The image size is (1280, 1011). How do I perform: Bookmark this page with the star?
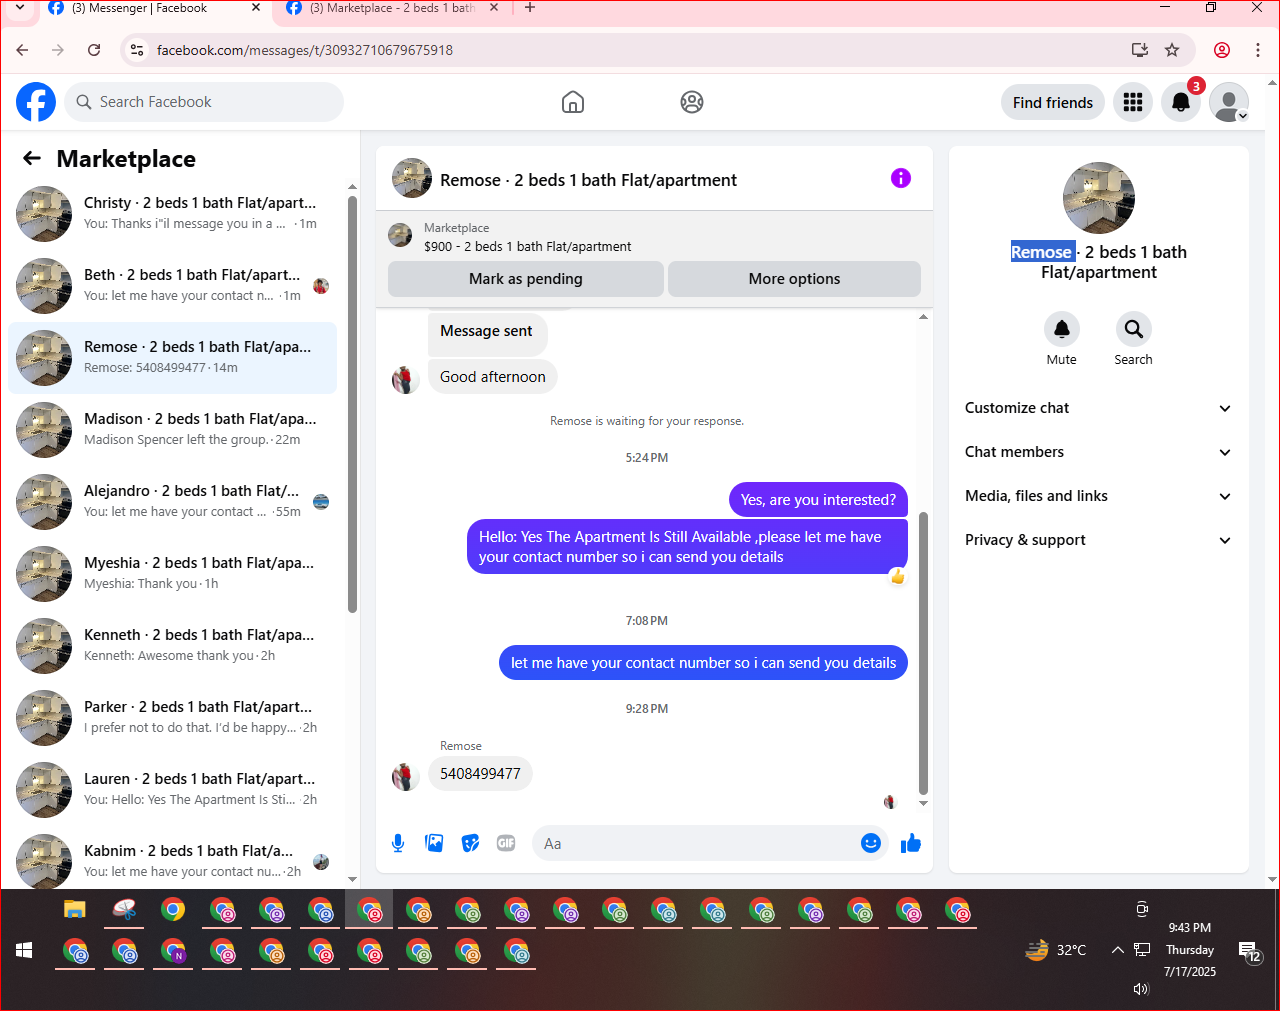pyautogui.click(x=1172, y=50)
